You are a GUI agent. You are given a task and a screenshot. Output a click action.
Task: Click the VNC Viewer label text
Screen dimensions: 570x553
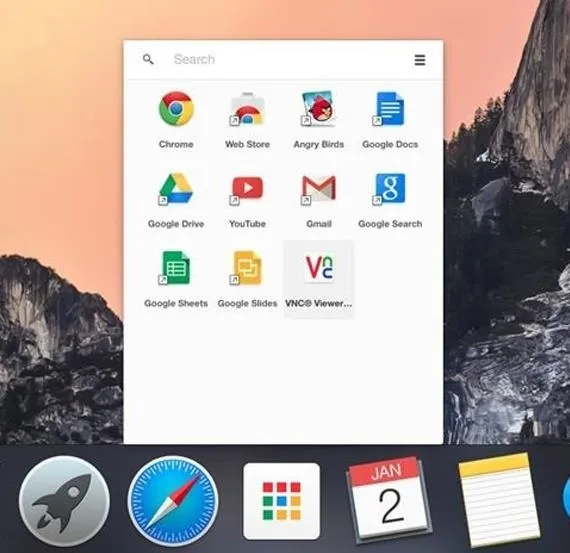click(318, 304)
